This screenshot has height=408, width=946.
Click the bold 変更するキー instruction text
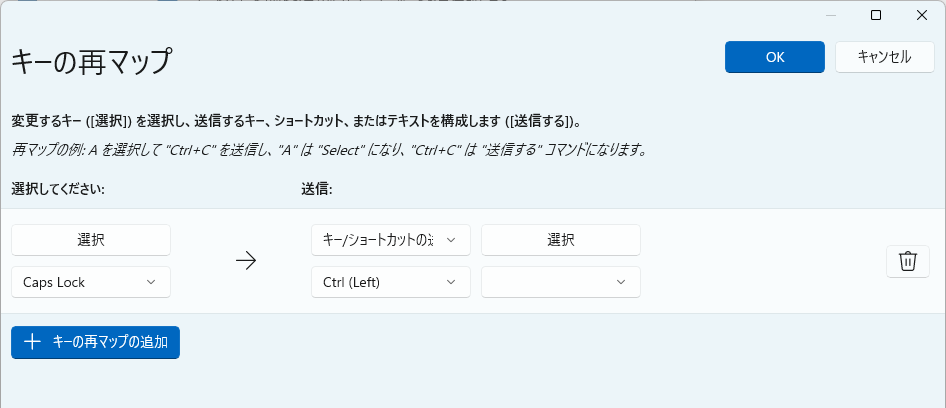click(x=296, y=121)
